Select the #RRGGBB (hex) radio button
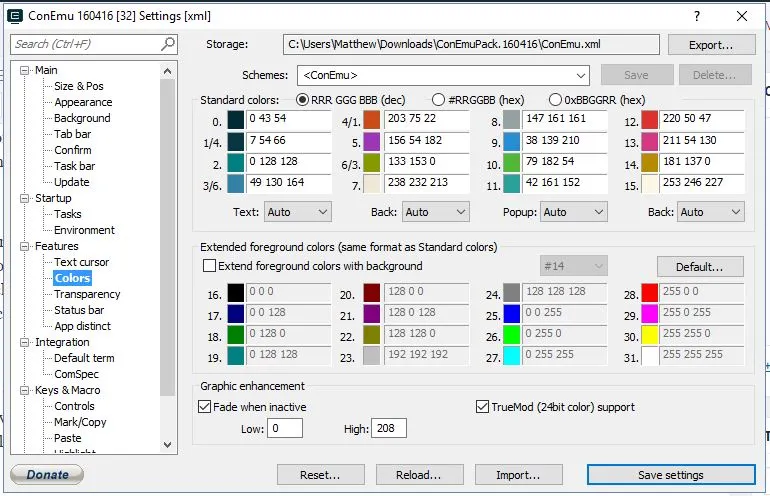This screenshot has width=770, height=496. pyautogui.click(x=439, y=100)
